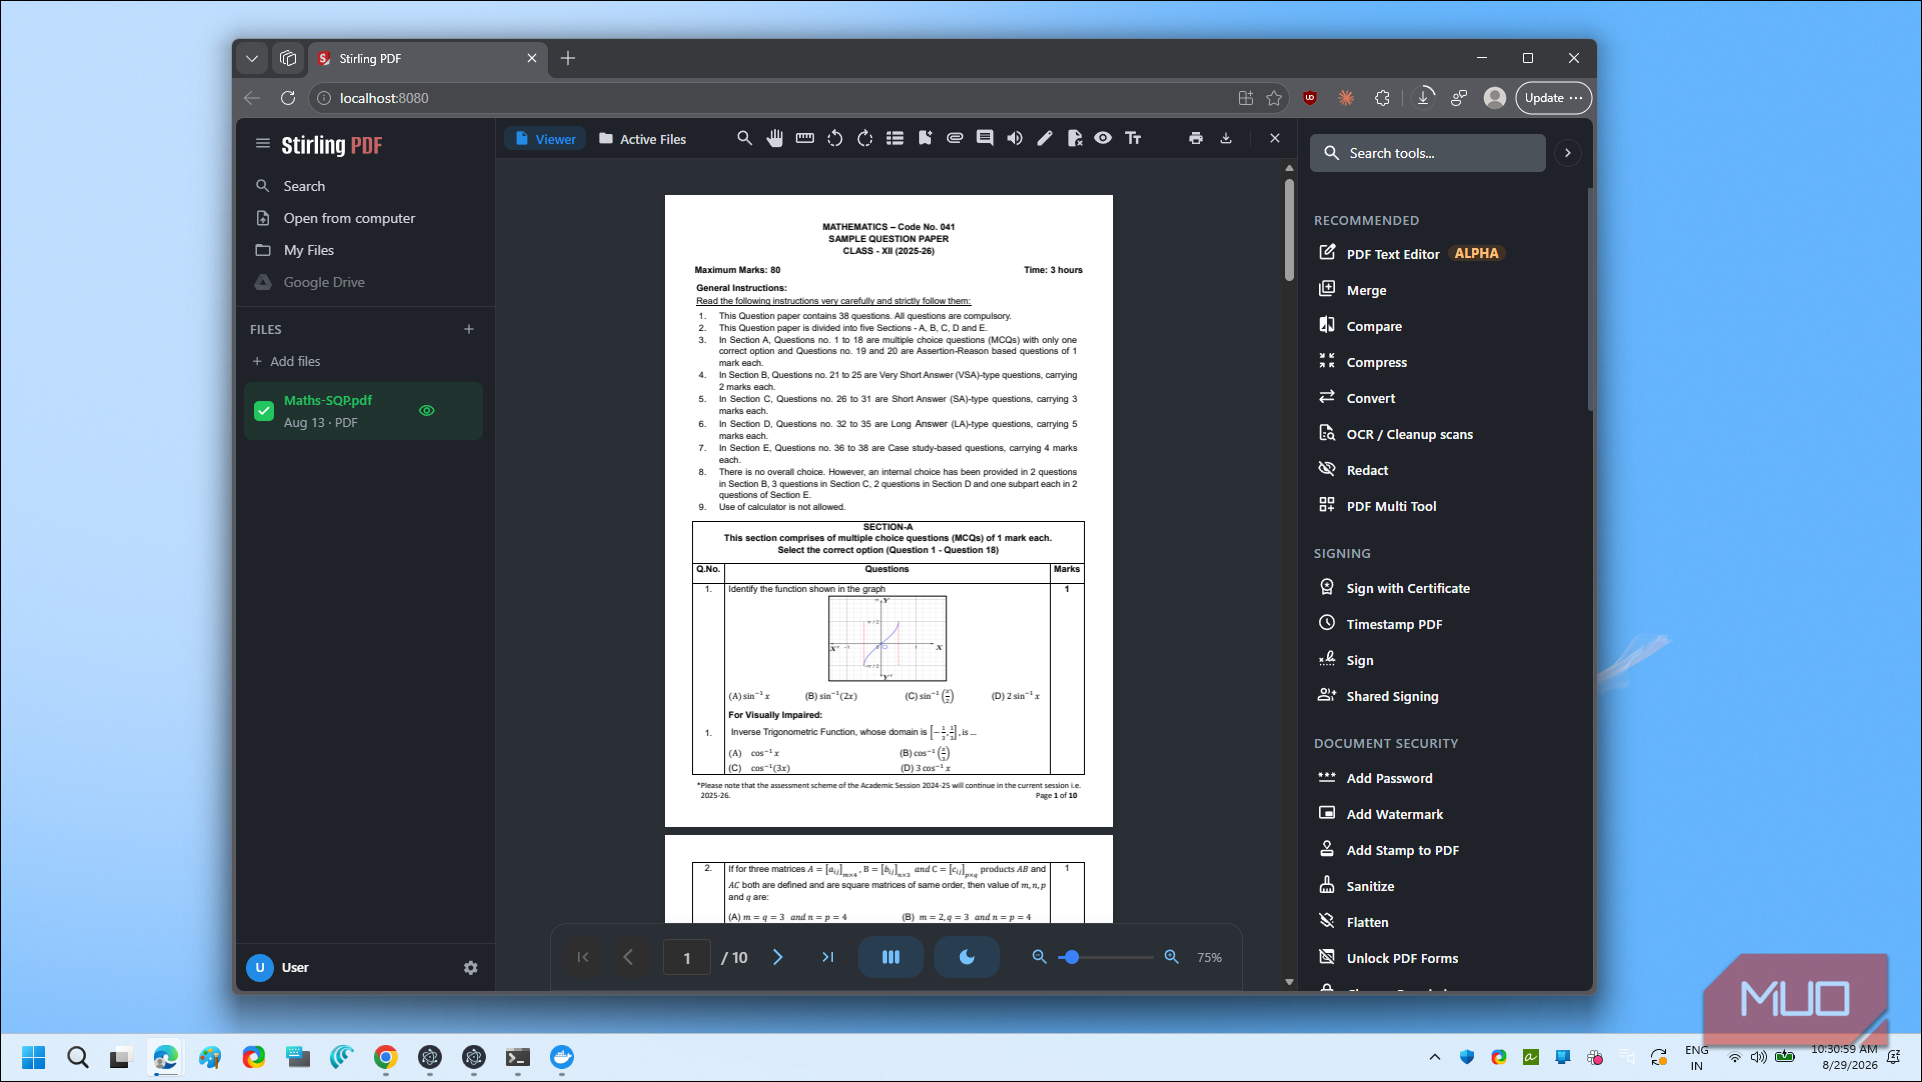Switch to the Active Files tab

(x=643, y=139)
